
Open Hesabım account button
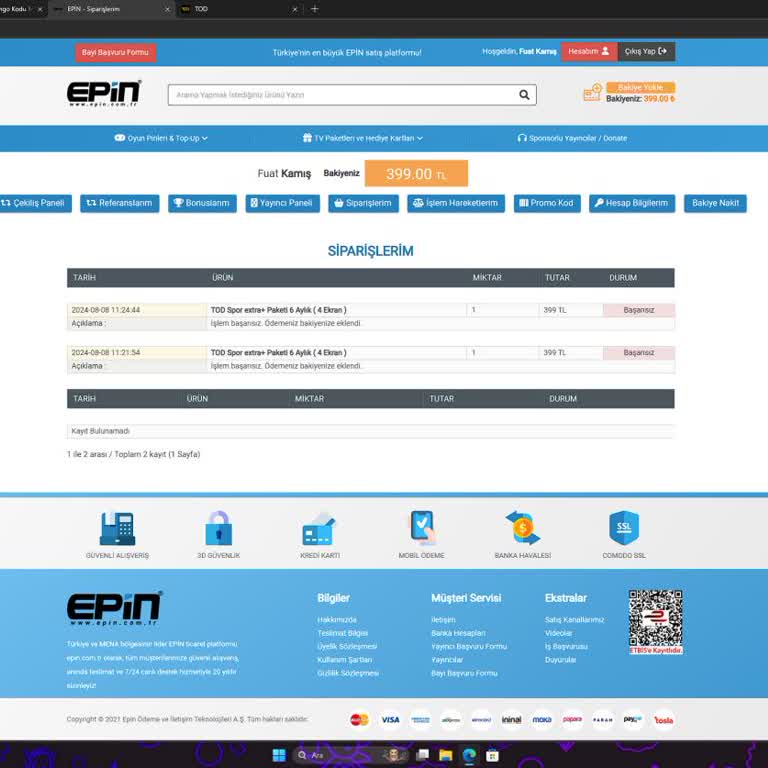click(x=589, y=51)
